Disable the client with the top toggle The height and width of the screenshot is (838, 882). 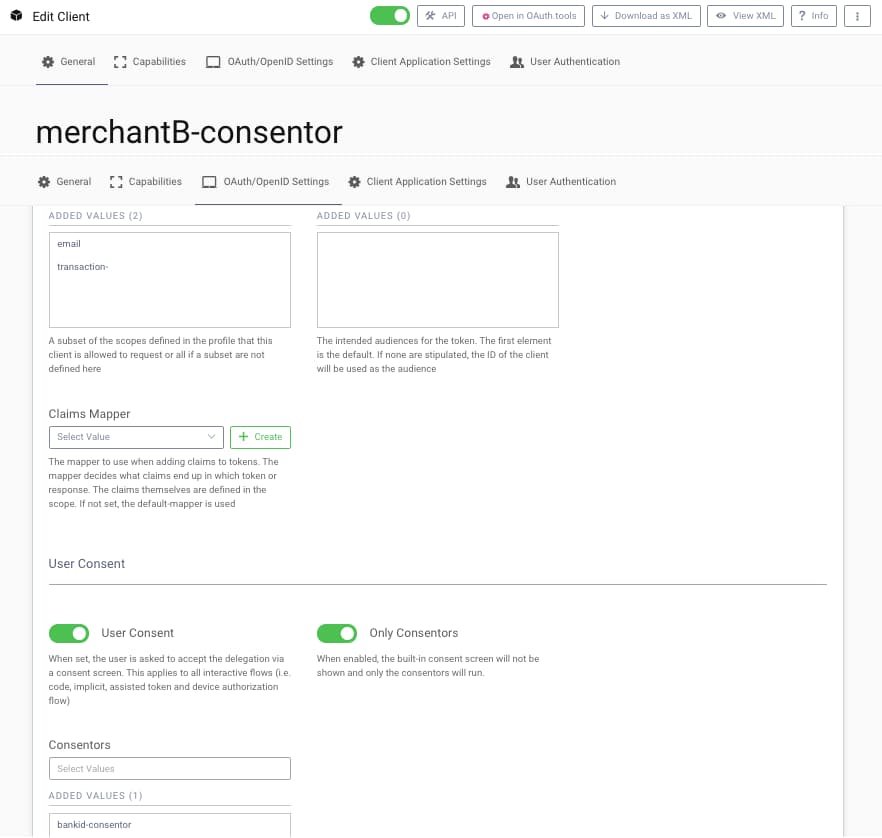click(x=389, y=15)
